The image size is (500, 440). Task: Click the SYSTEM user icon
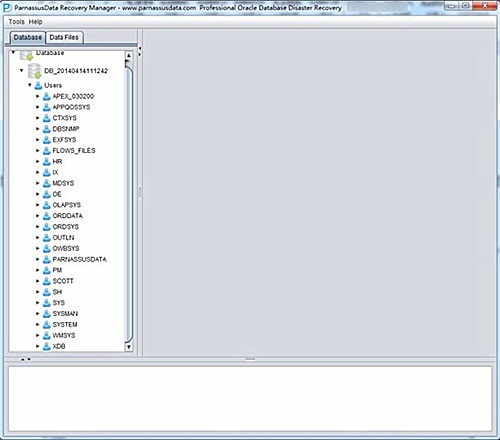pyautogui.click(x=47, y=325)
